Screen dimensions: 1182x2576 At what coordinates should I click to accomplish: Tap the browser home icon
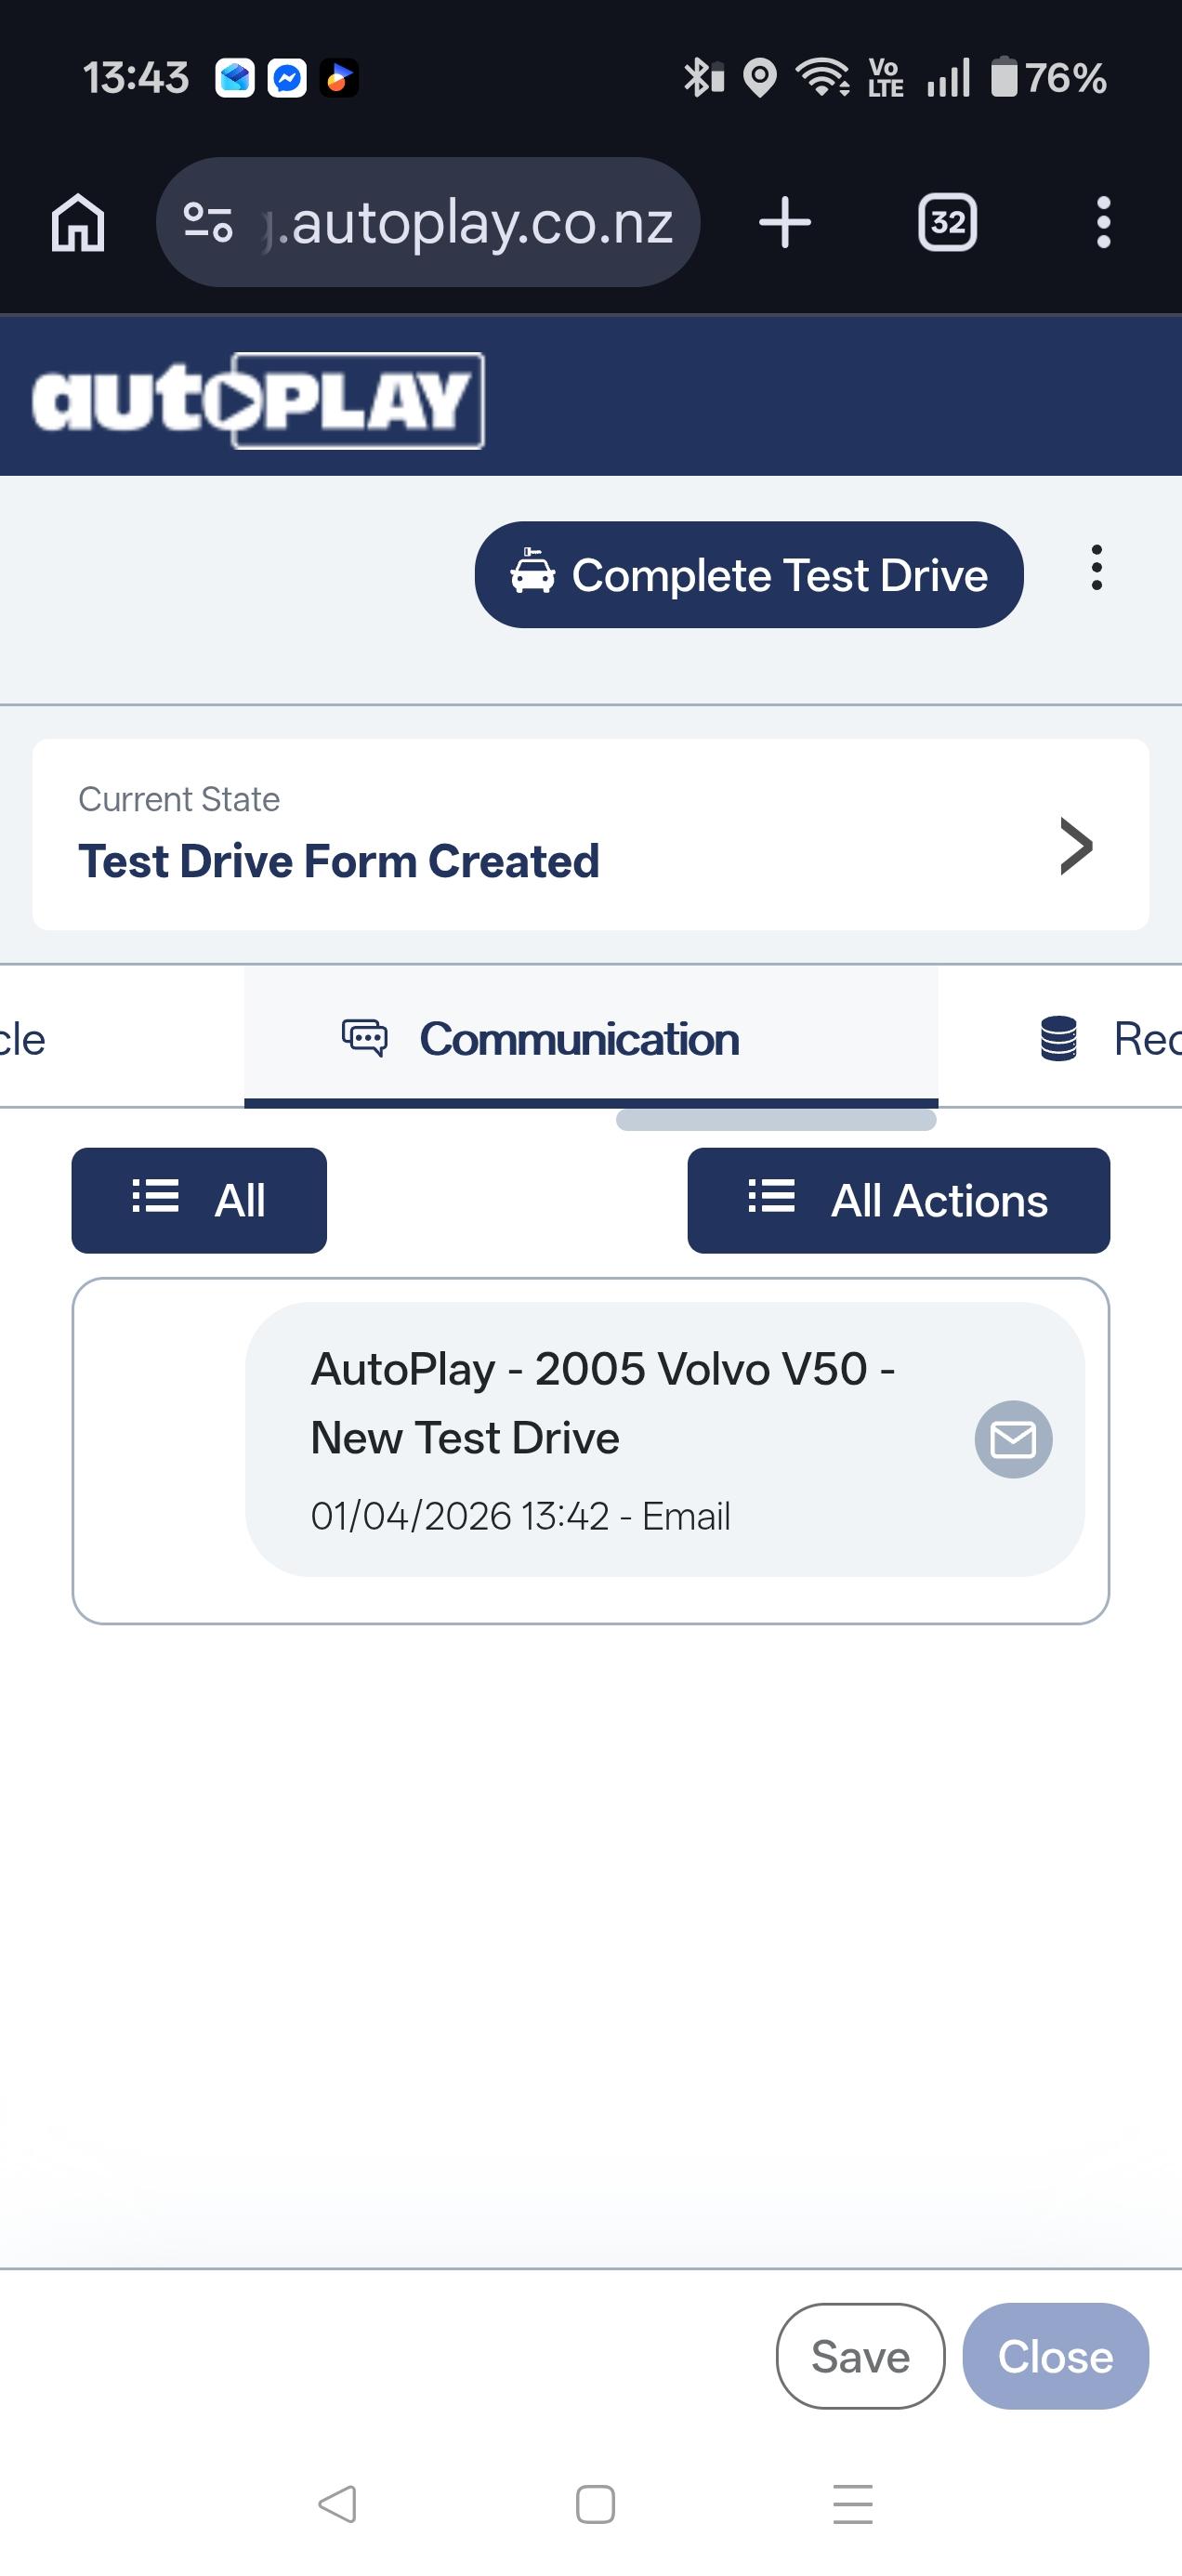pos(78,222)
